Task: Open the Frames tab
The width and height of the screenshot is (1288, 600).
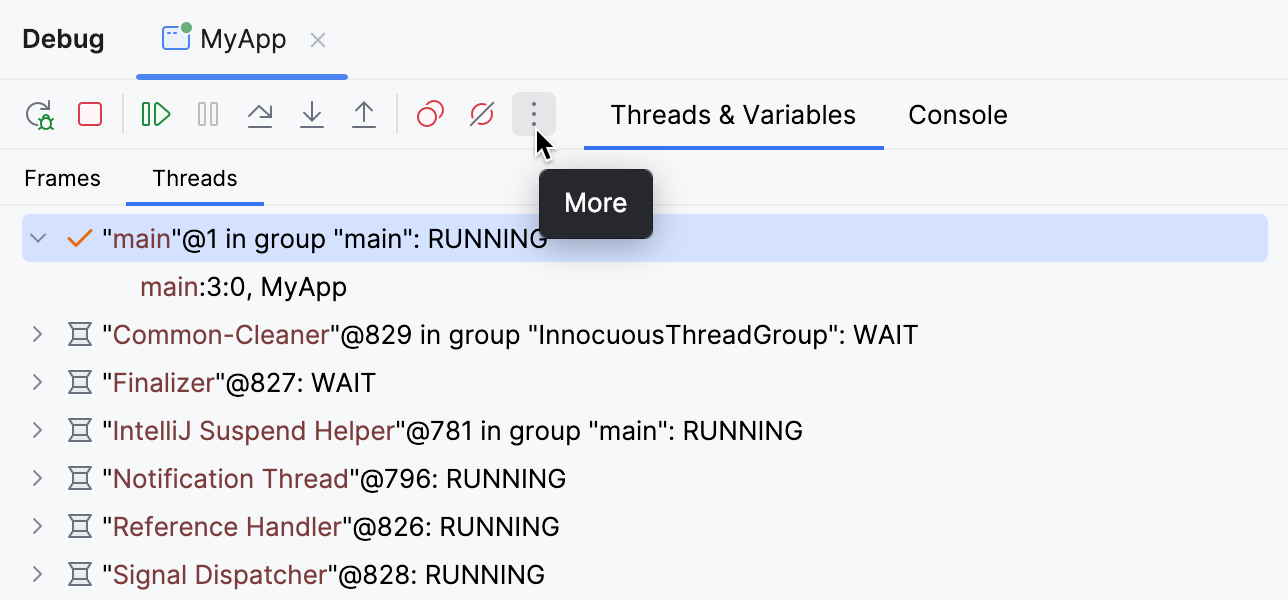Action: pyautogui.click(x=62, y=178)
